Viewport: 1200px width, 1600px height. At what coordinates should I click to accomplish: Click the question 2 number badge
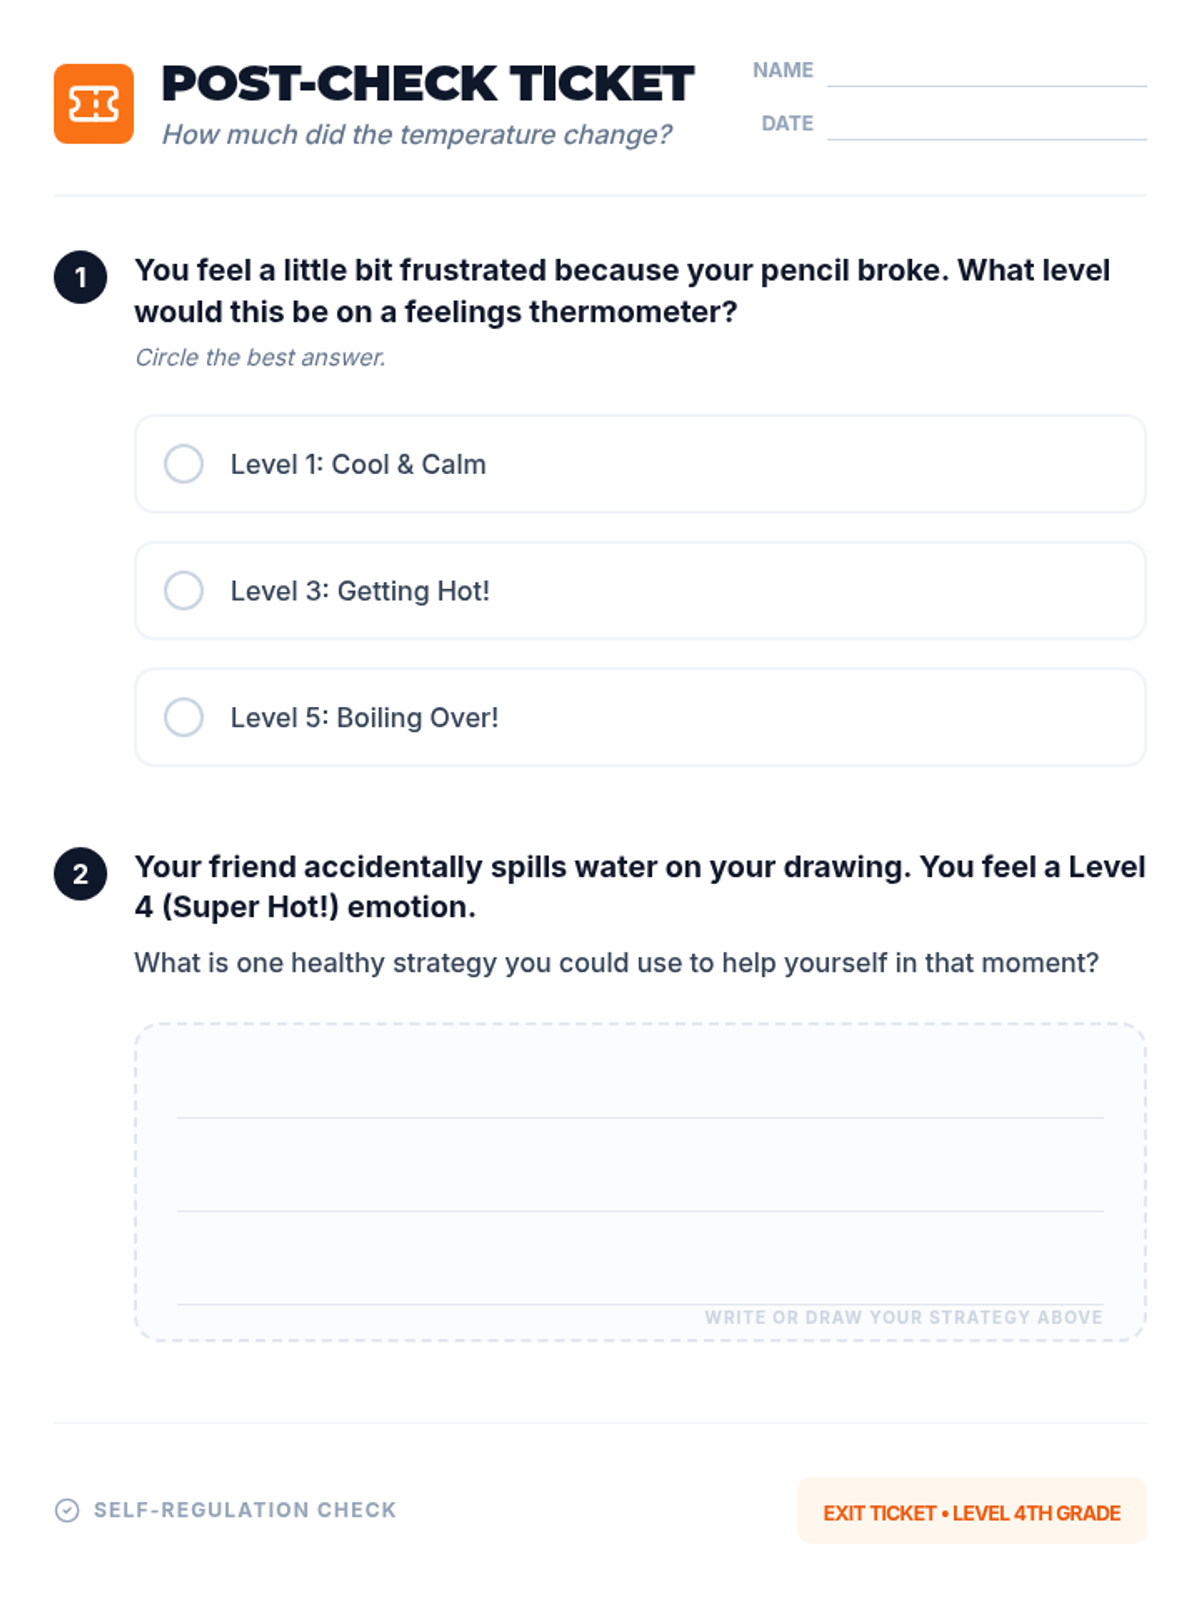[81, 874]
